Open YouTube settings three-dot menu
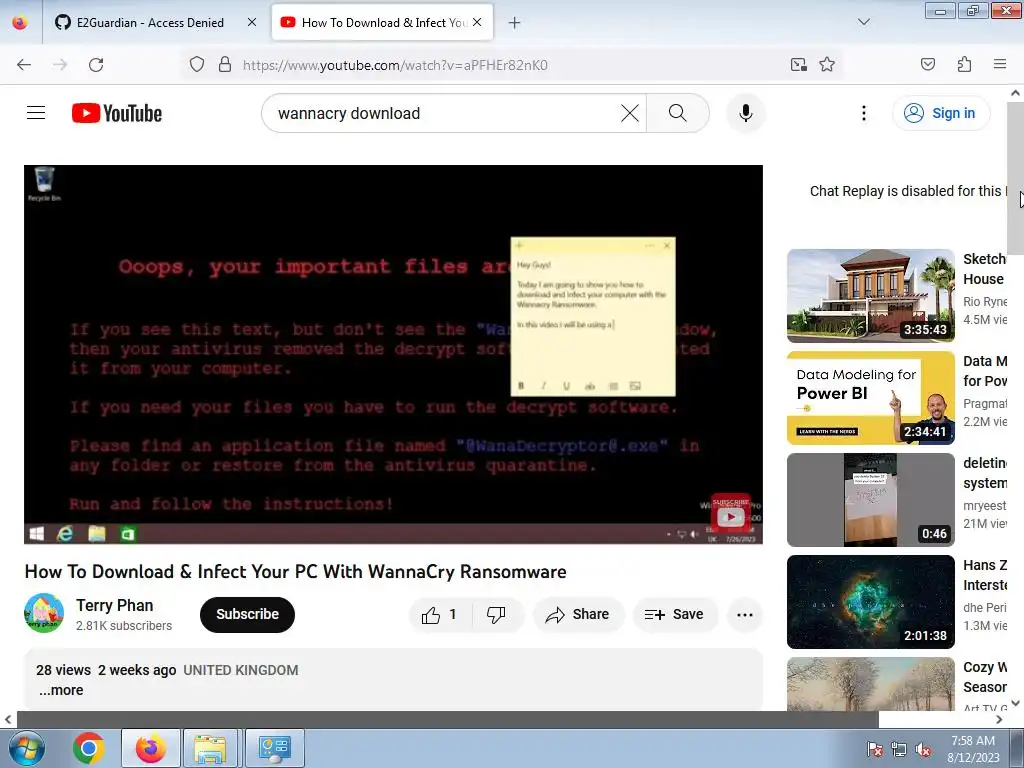Screen dimensions: 1024x768 tap(863, 113)
